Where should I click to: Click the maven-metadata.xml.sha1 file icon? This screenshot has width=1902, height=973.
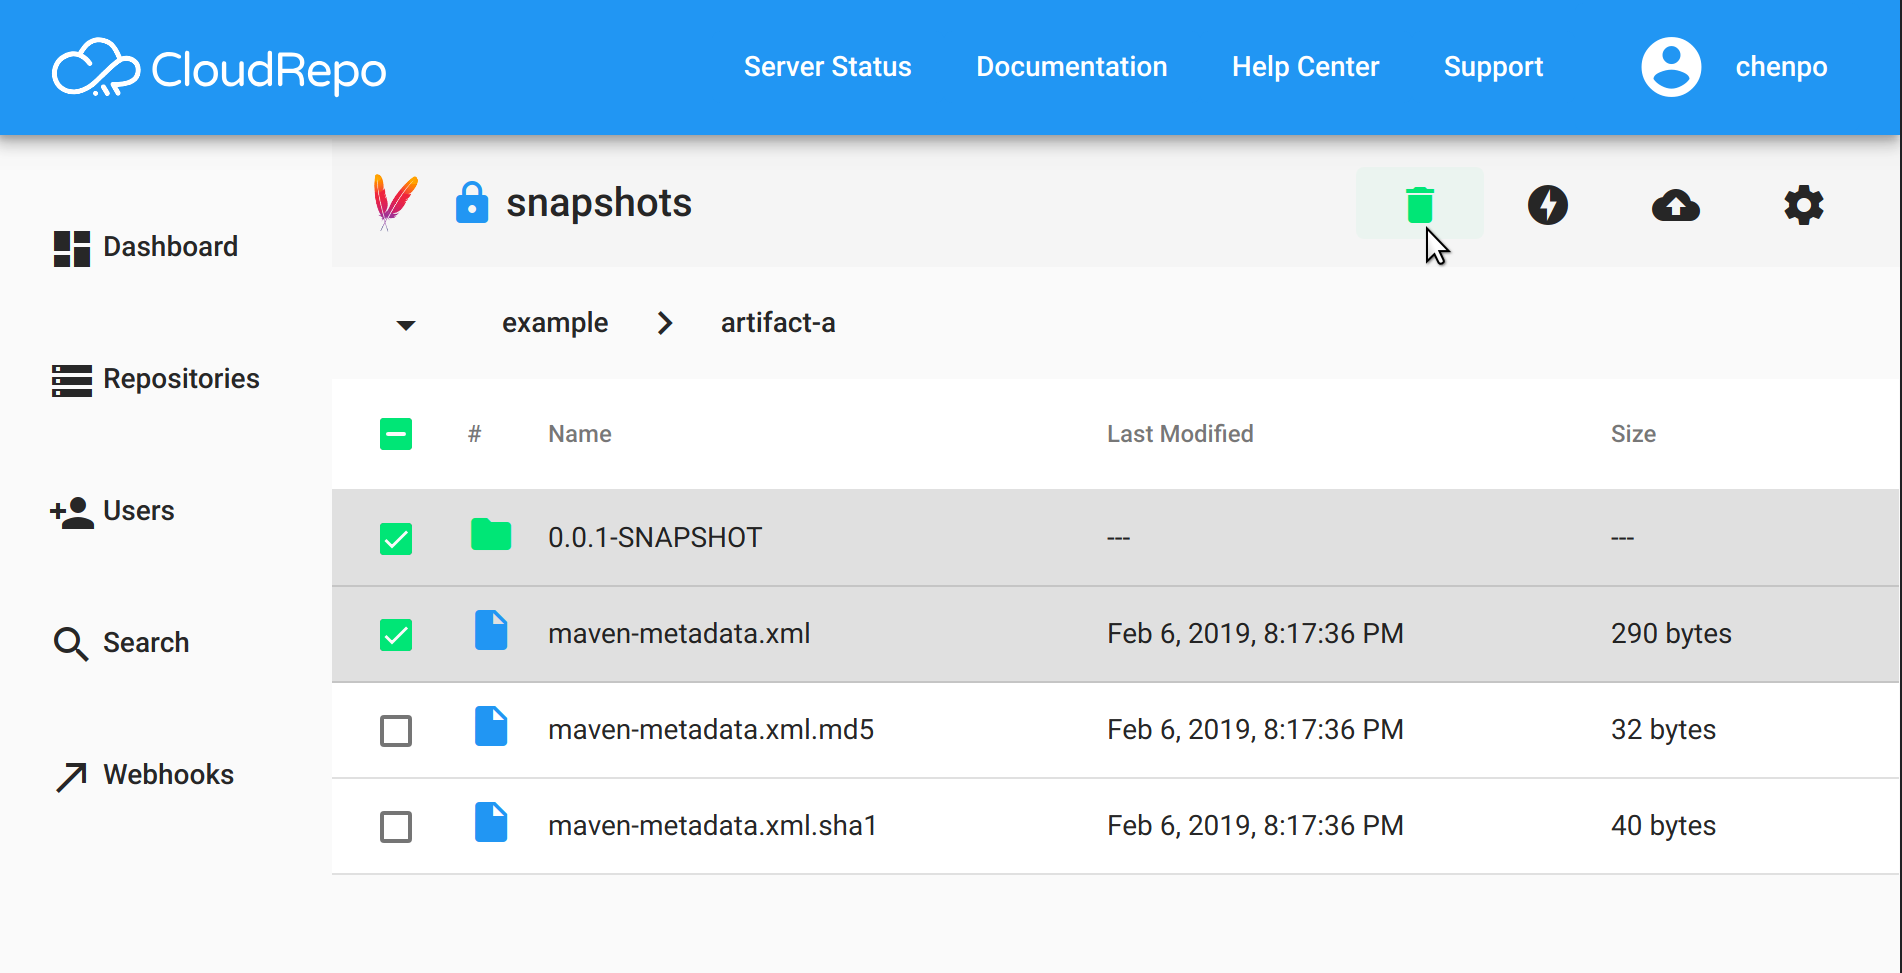tap(491, 823)
